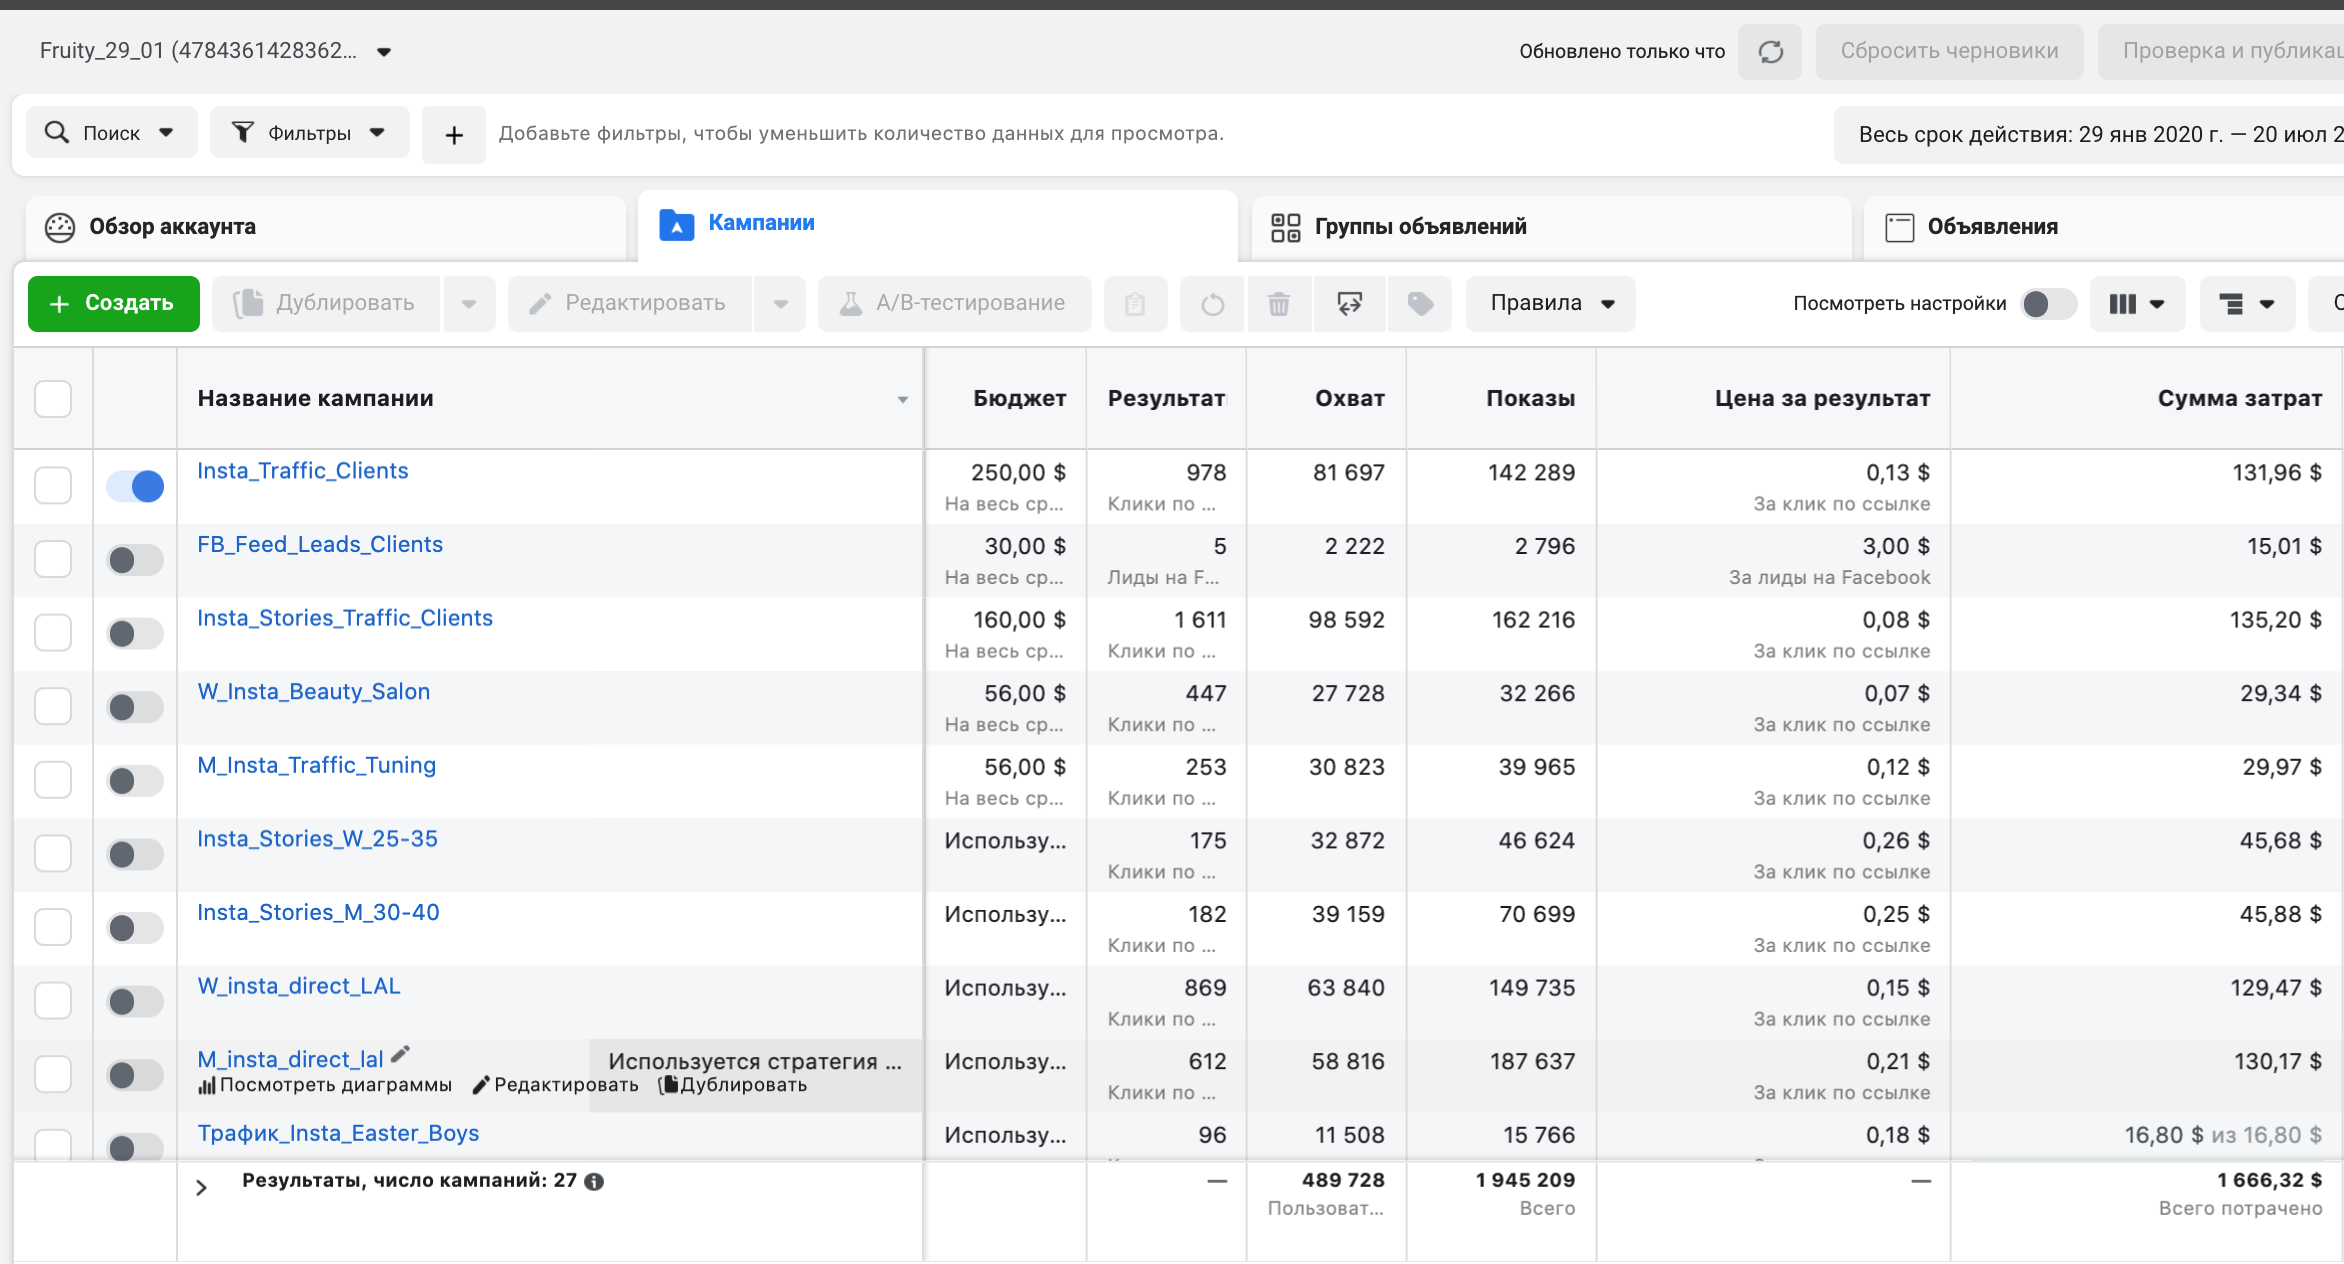This screenshot has height=1264, width=2344.
Task: Switch to Объявления tab
Action: (x=2104, y=227)
